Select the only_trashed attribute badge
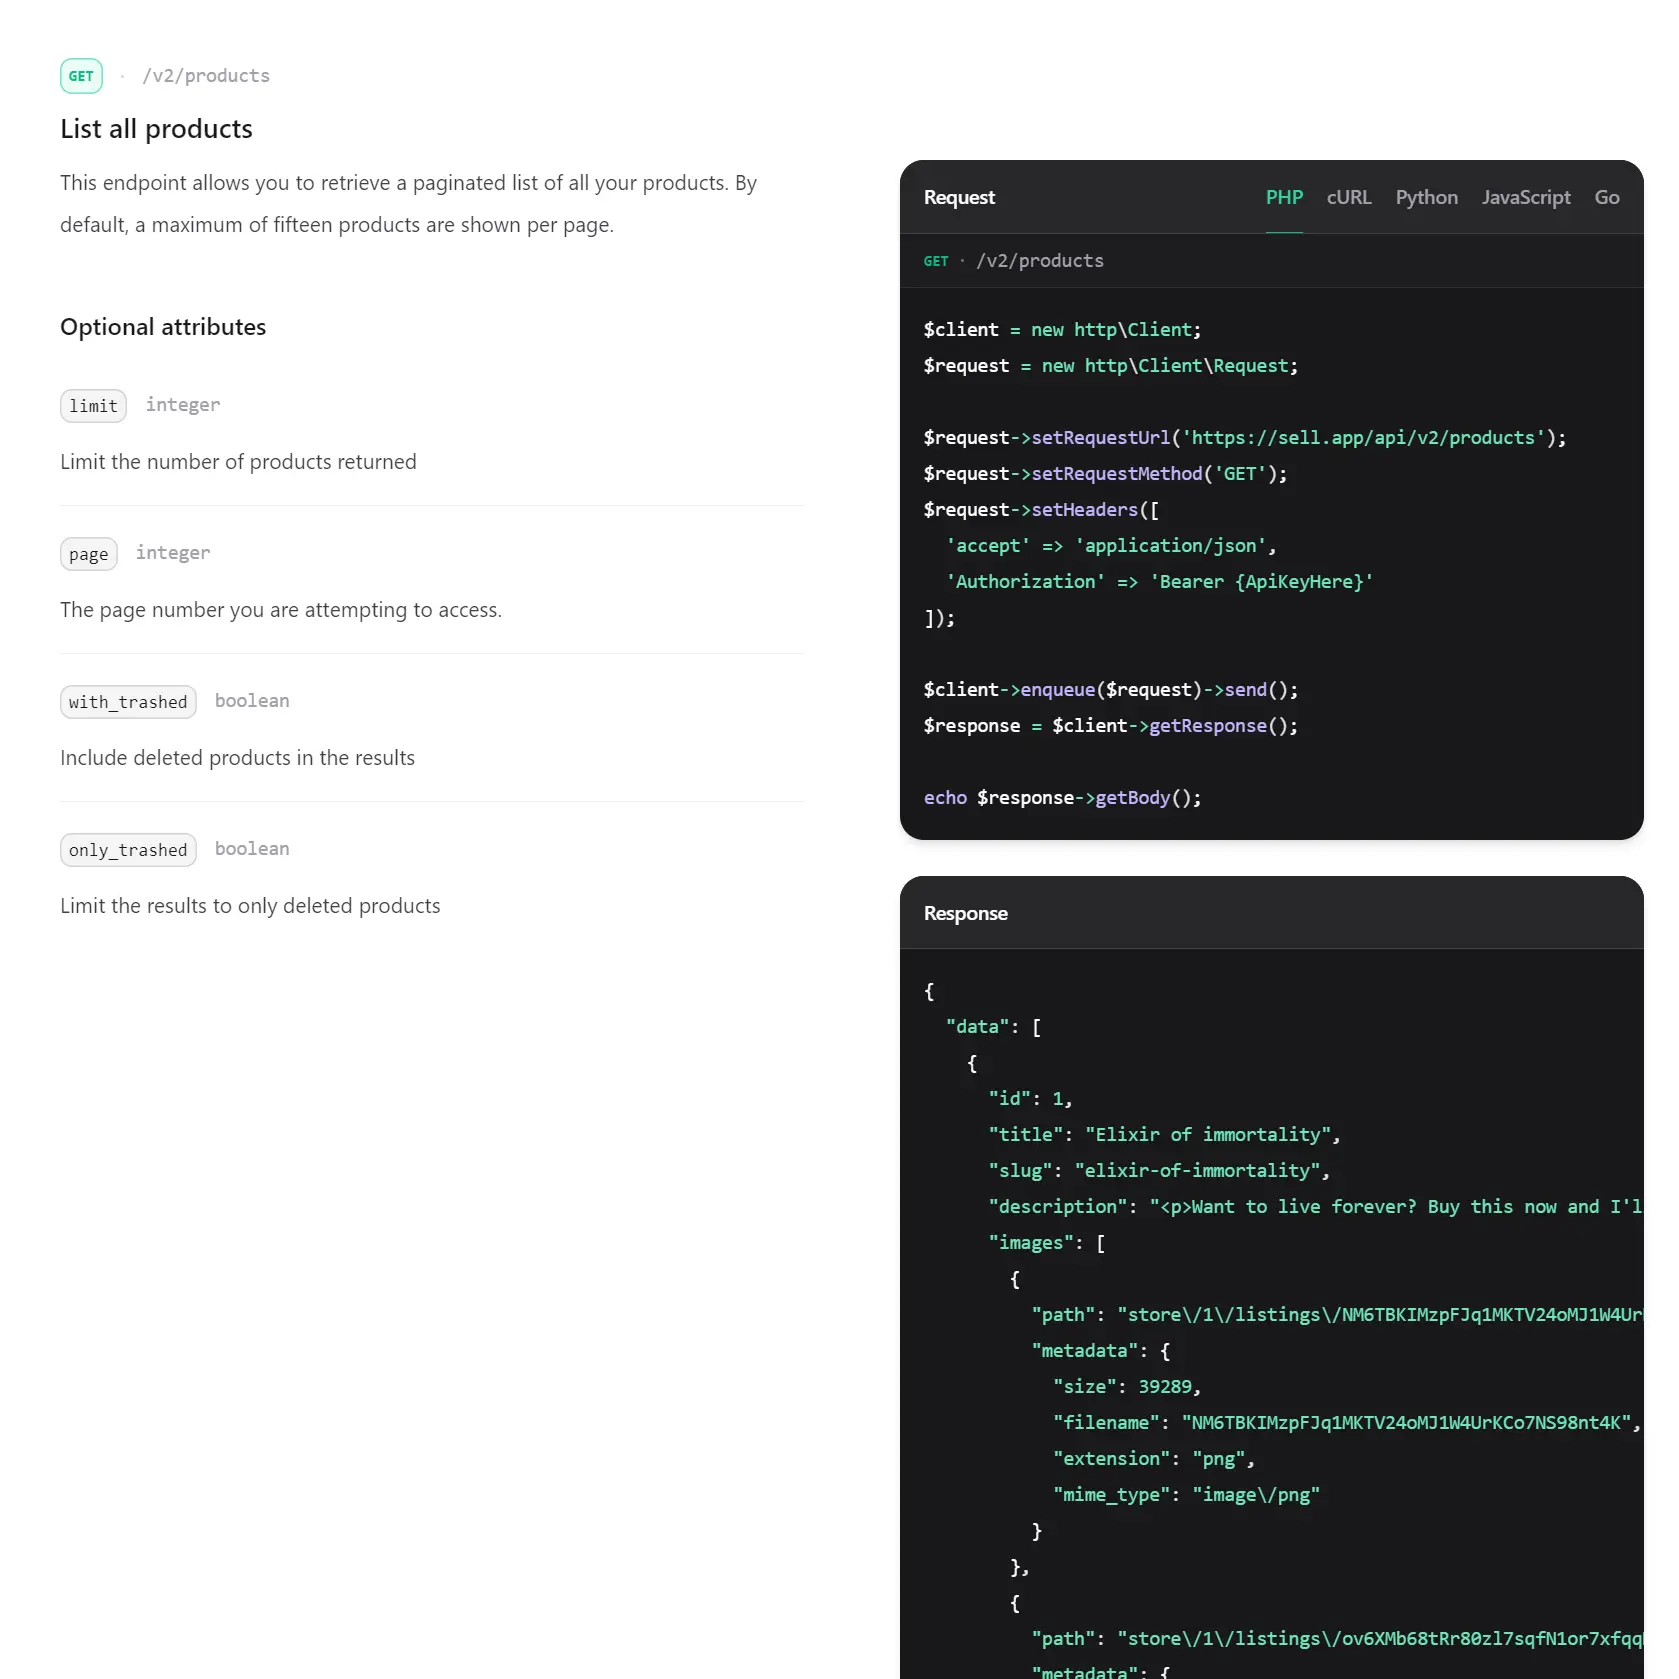The height and width of the screenshot is (1679, 1679). 127,849
